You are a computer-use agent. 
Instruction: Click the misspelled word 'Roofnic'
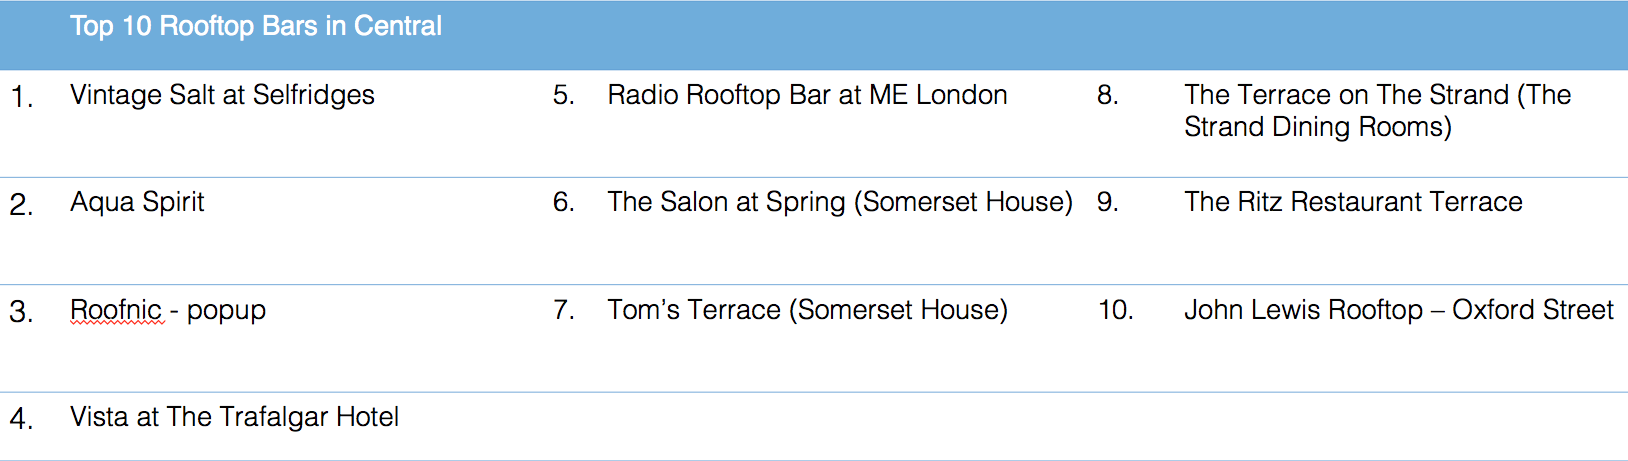(116, 310)
